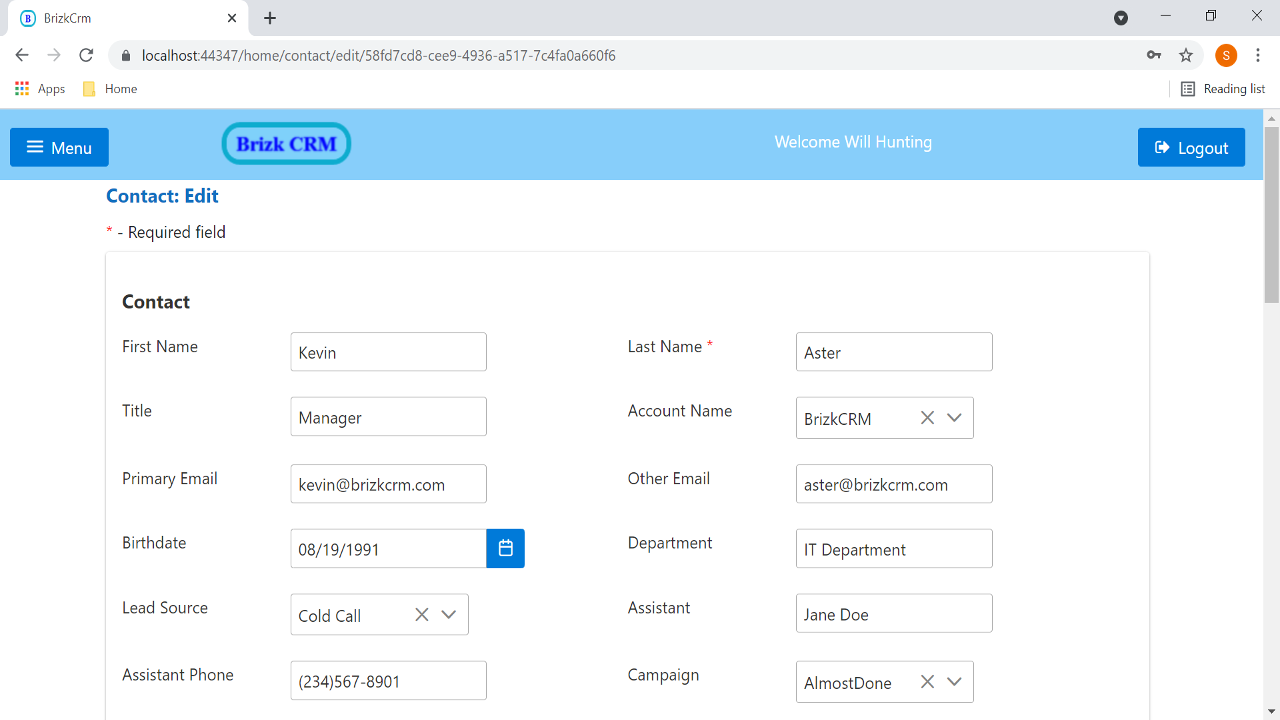The height and width of the screenshot is (720, 1280).
Task: Expand the Account Name dropdown
Action: pos(954,418)
